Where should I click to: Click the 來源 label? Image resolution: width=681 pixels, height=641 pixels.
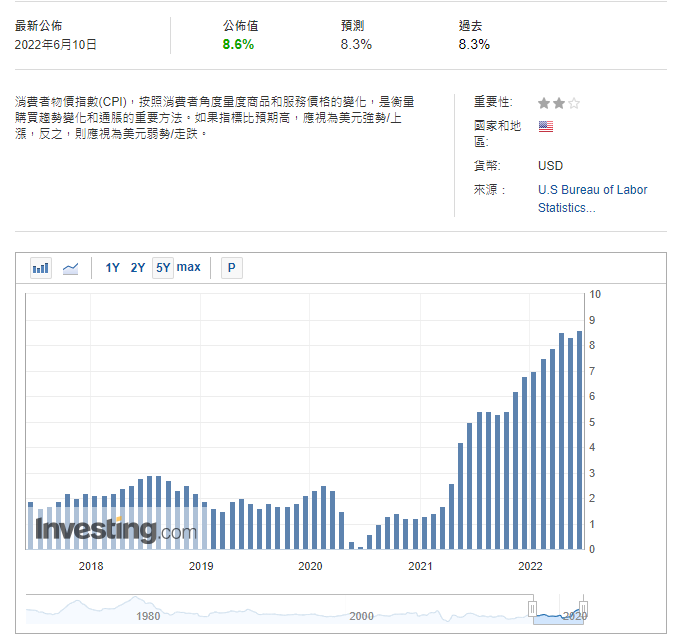click(x=489, y=190)
